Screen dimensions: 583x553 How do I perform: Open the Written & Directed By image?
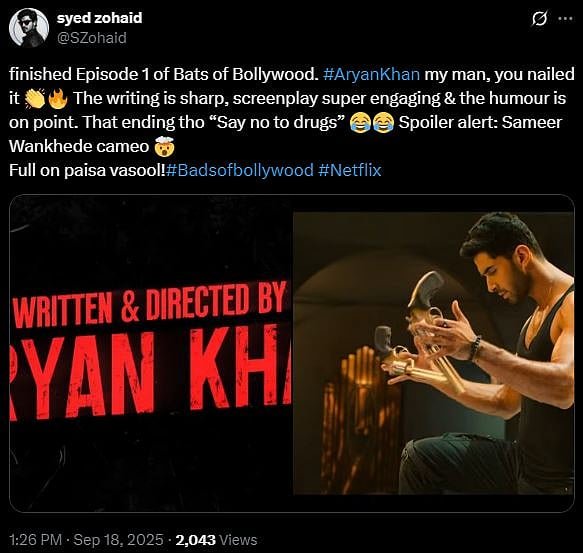tap(152, 353)
